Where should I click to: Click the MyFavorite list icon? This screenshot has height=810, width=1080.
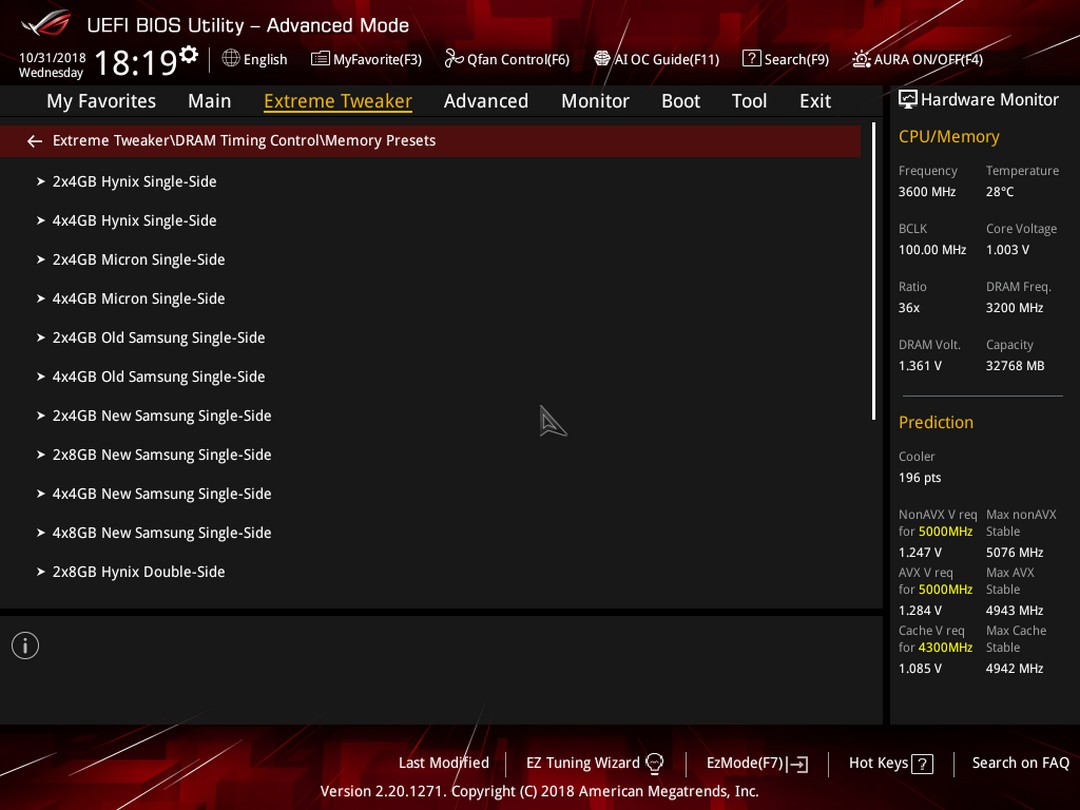(320, 59)
